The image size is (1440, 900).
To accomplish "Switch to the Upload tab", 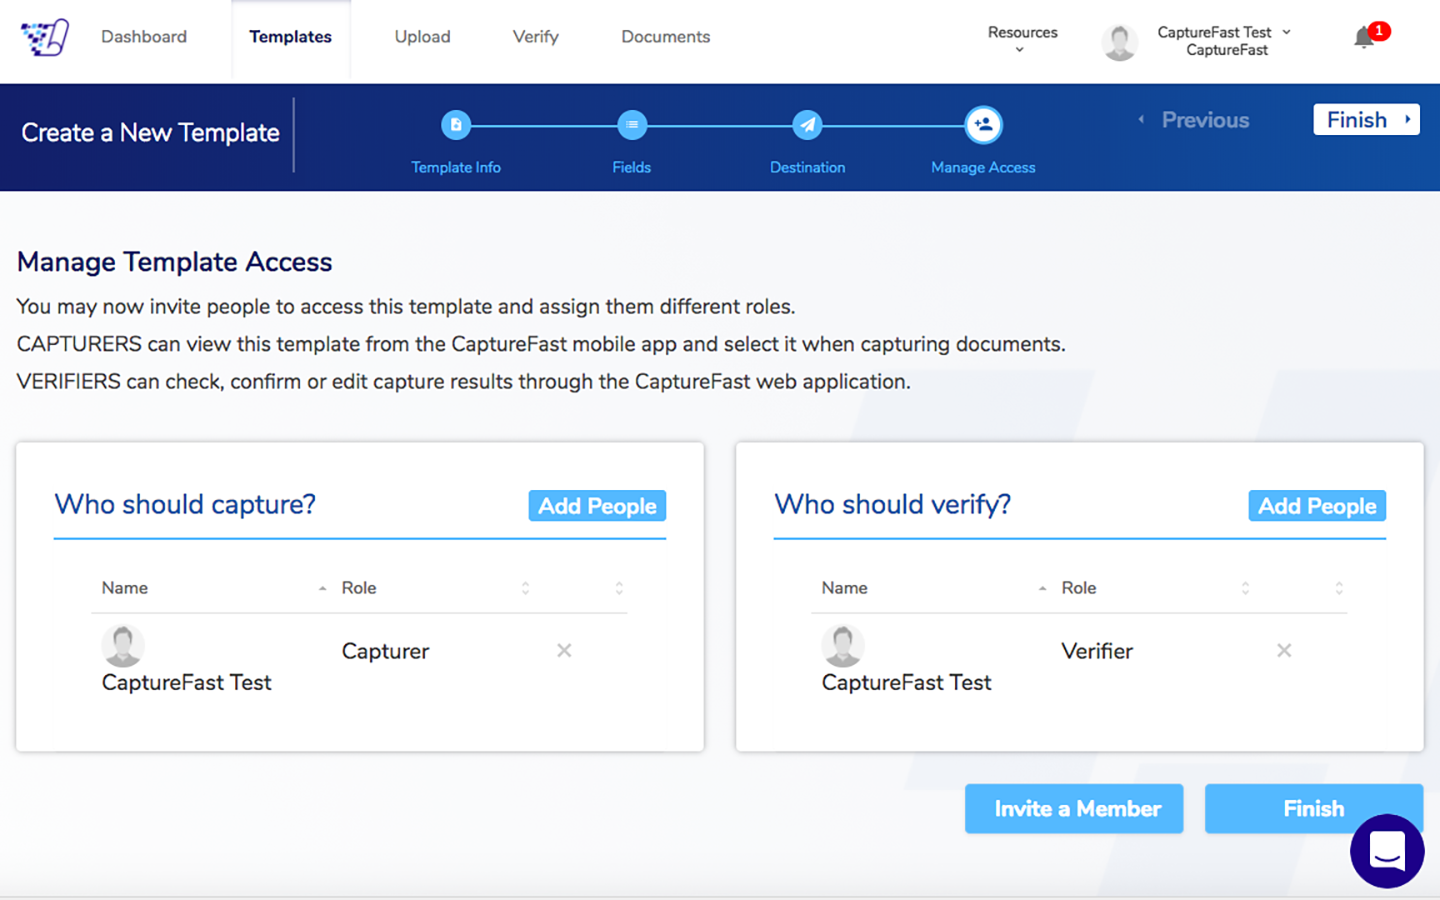I will 423,37.
